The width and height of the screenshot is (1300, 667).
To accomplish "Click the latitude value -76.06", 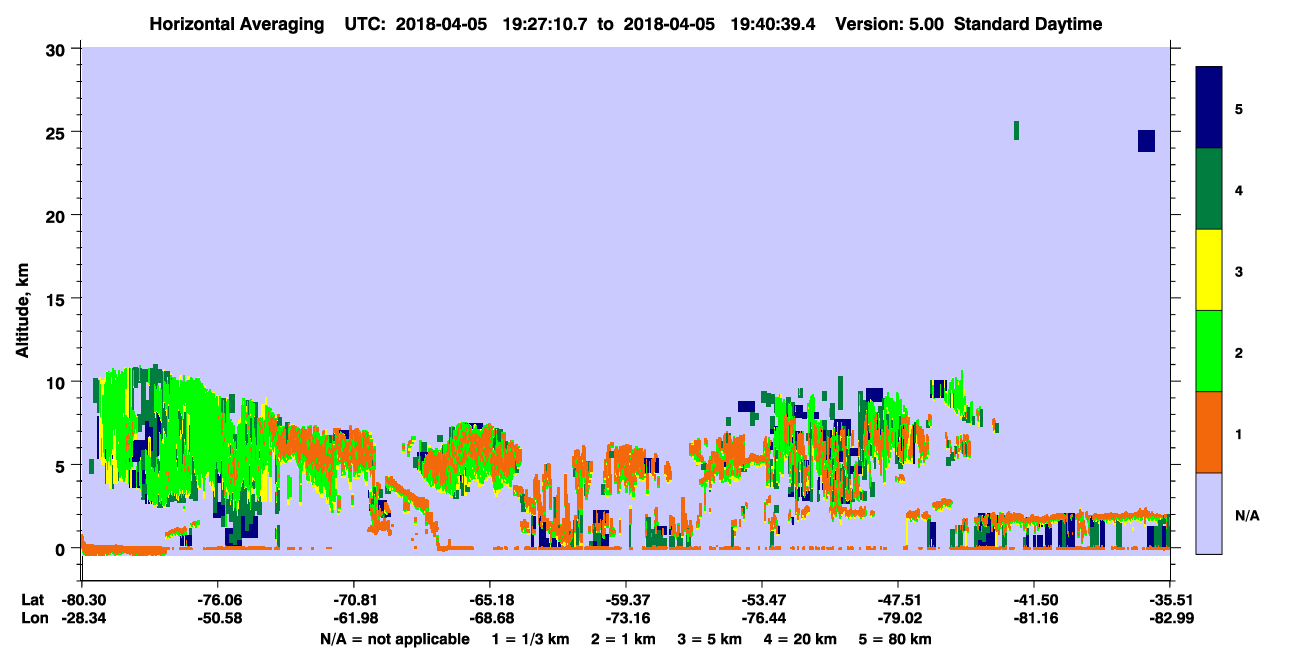I will coord(217,601).
